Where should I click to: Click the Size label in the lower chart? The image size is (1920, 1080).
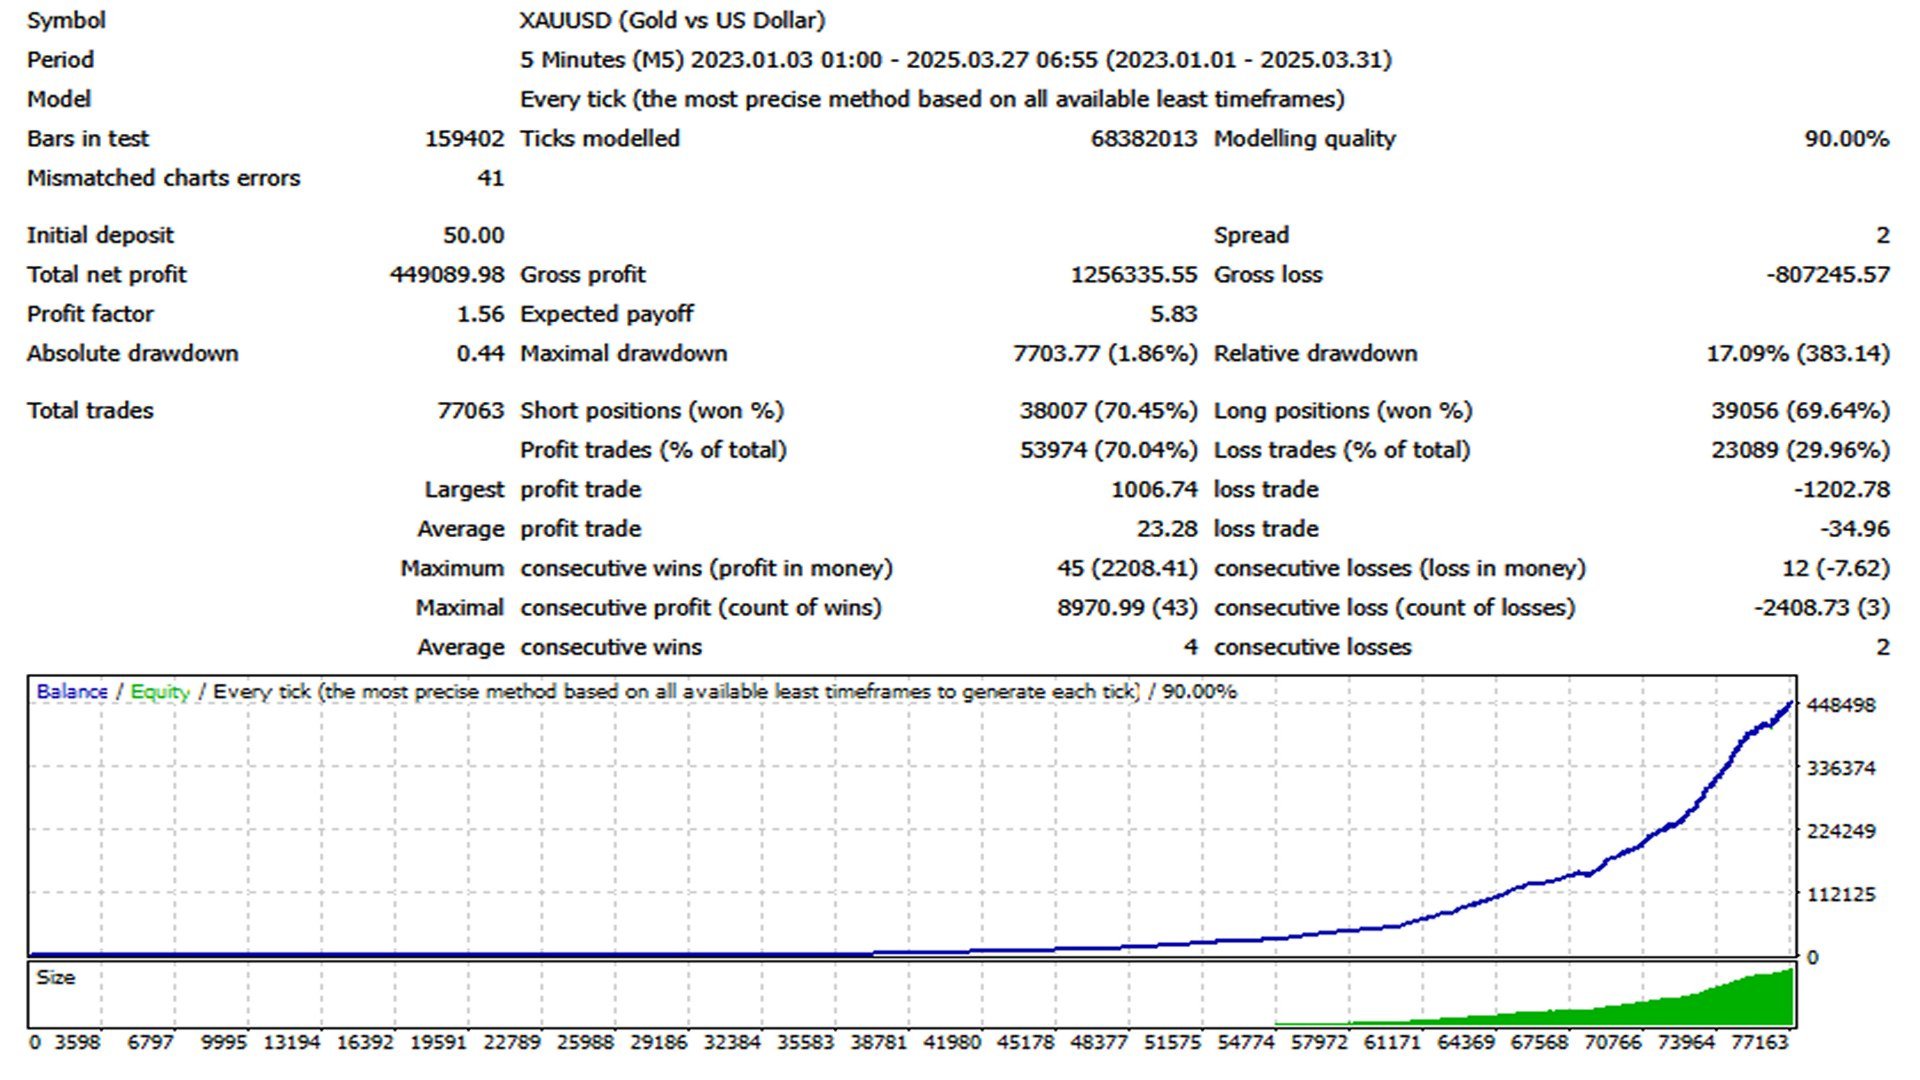(55, 977)
